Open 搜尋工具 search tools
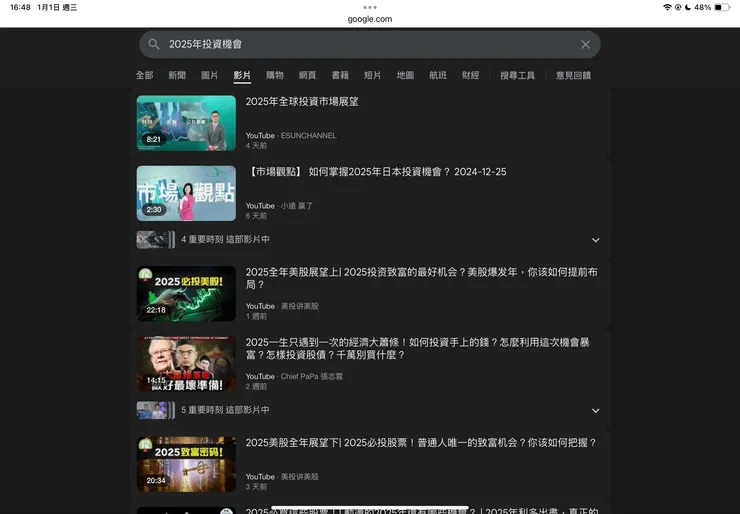This screenshot has height=514, width=740. (x=517, y=76)
